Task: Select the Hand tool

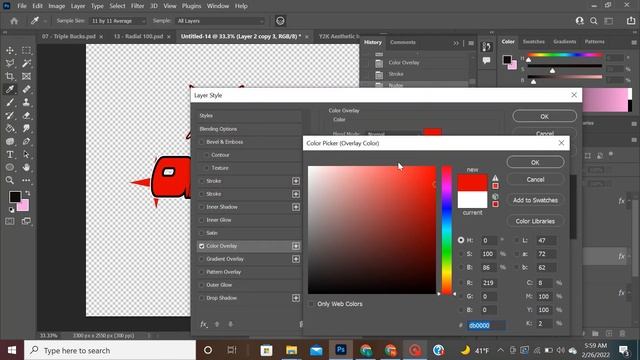Action: coord(26,167)
